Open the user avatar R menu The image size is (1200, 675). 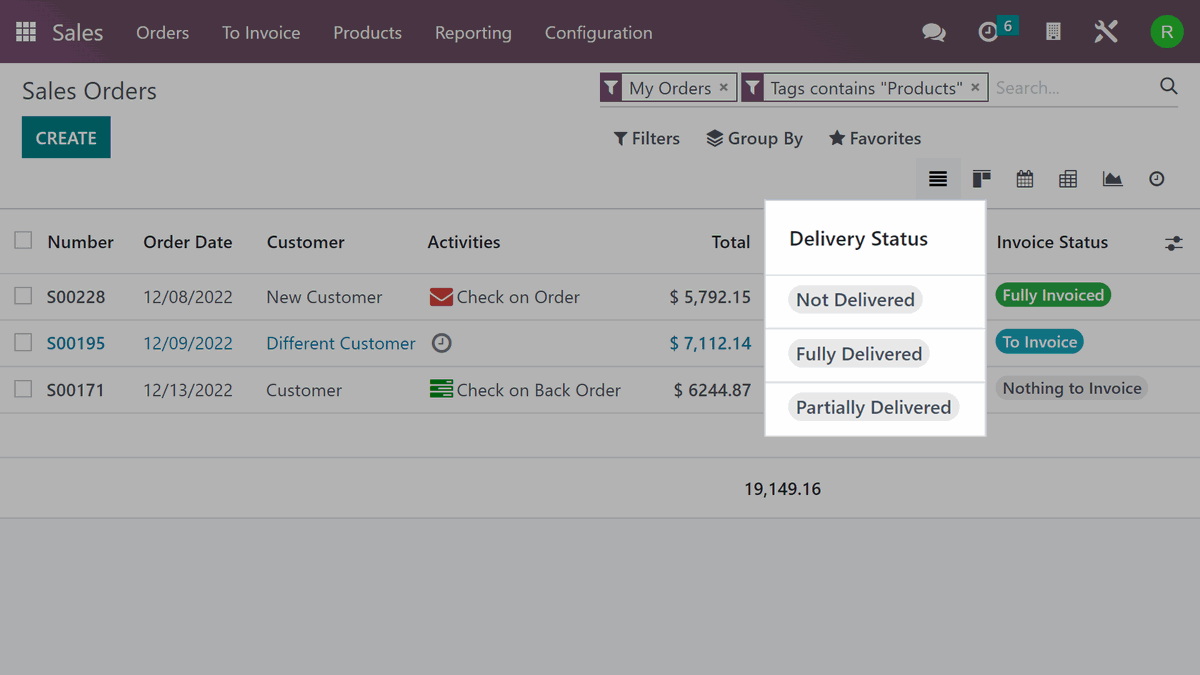click(x=1166, y=32)
